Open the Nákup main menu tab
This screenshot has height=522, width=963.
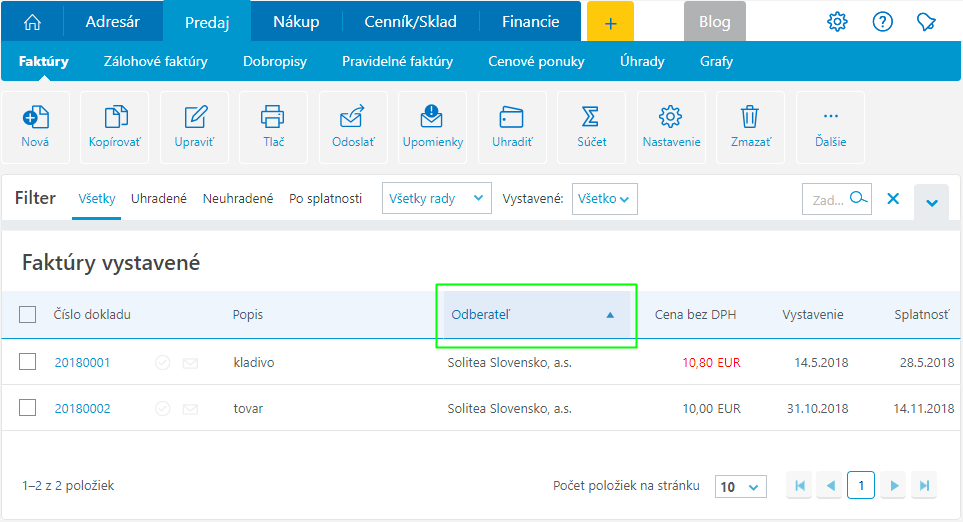[296, 22]
